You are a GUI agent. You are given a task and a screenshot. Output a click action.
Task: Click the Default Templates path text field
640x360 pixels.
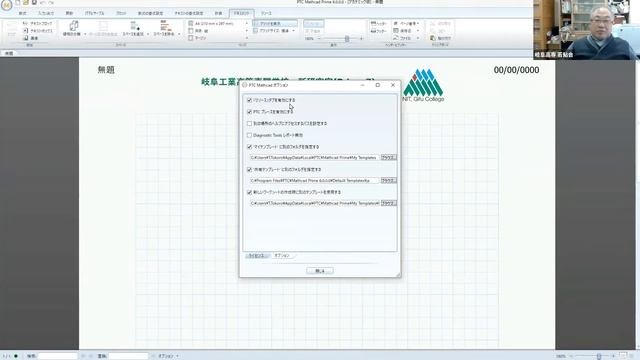314,180
